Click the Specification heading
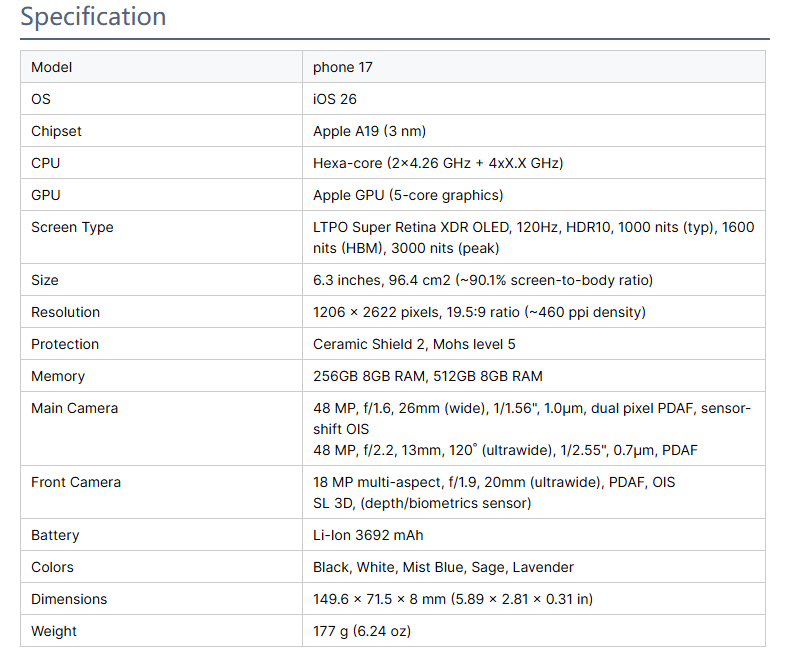812x660 pixels. click(93, 17)
